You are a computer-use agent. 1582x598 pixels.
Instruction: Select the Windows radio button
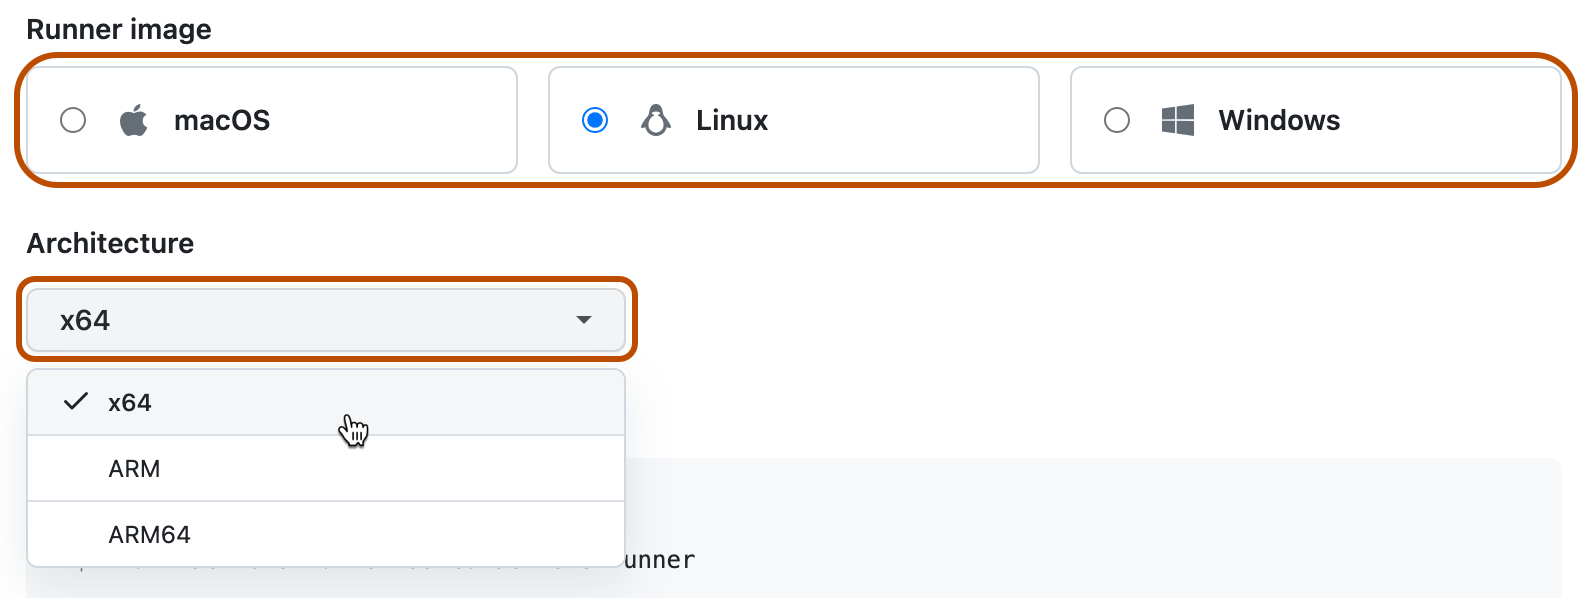click(1116, 120)
